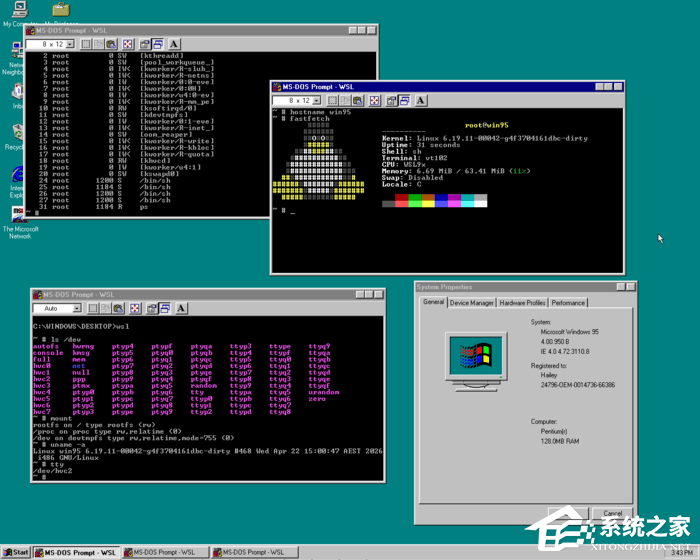This screenshot has height=560, width=700.
Task: Click 'urandom' entry in the /dev listing
Action: point(324,392)
